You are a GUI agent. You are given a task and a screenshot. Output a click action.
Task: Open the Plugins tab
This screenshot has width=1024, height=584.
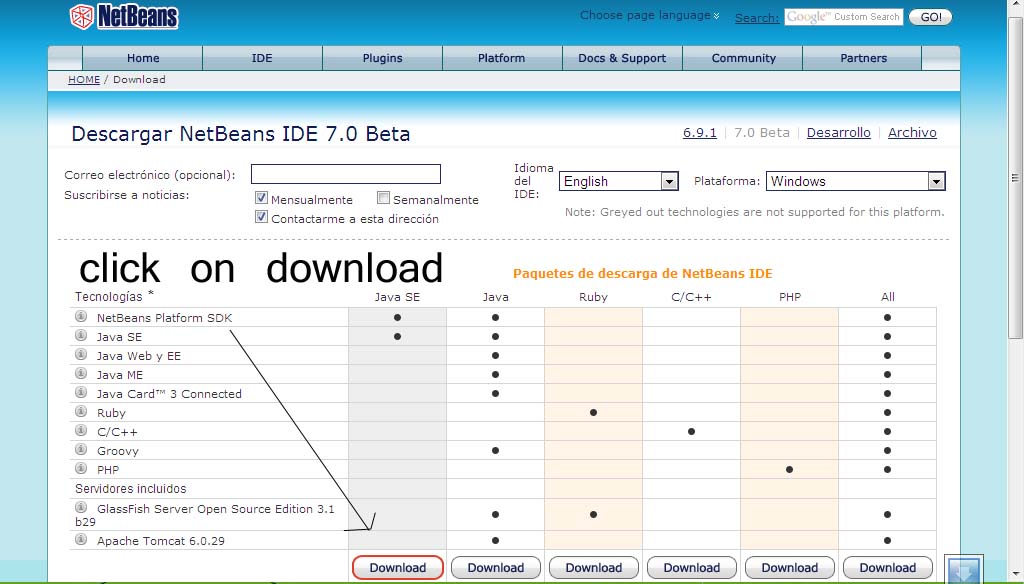[x=383, y=58]
